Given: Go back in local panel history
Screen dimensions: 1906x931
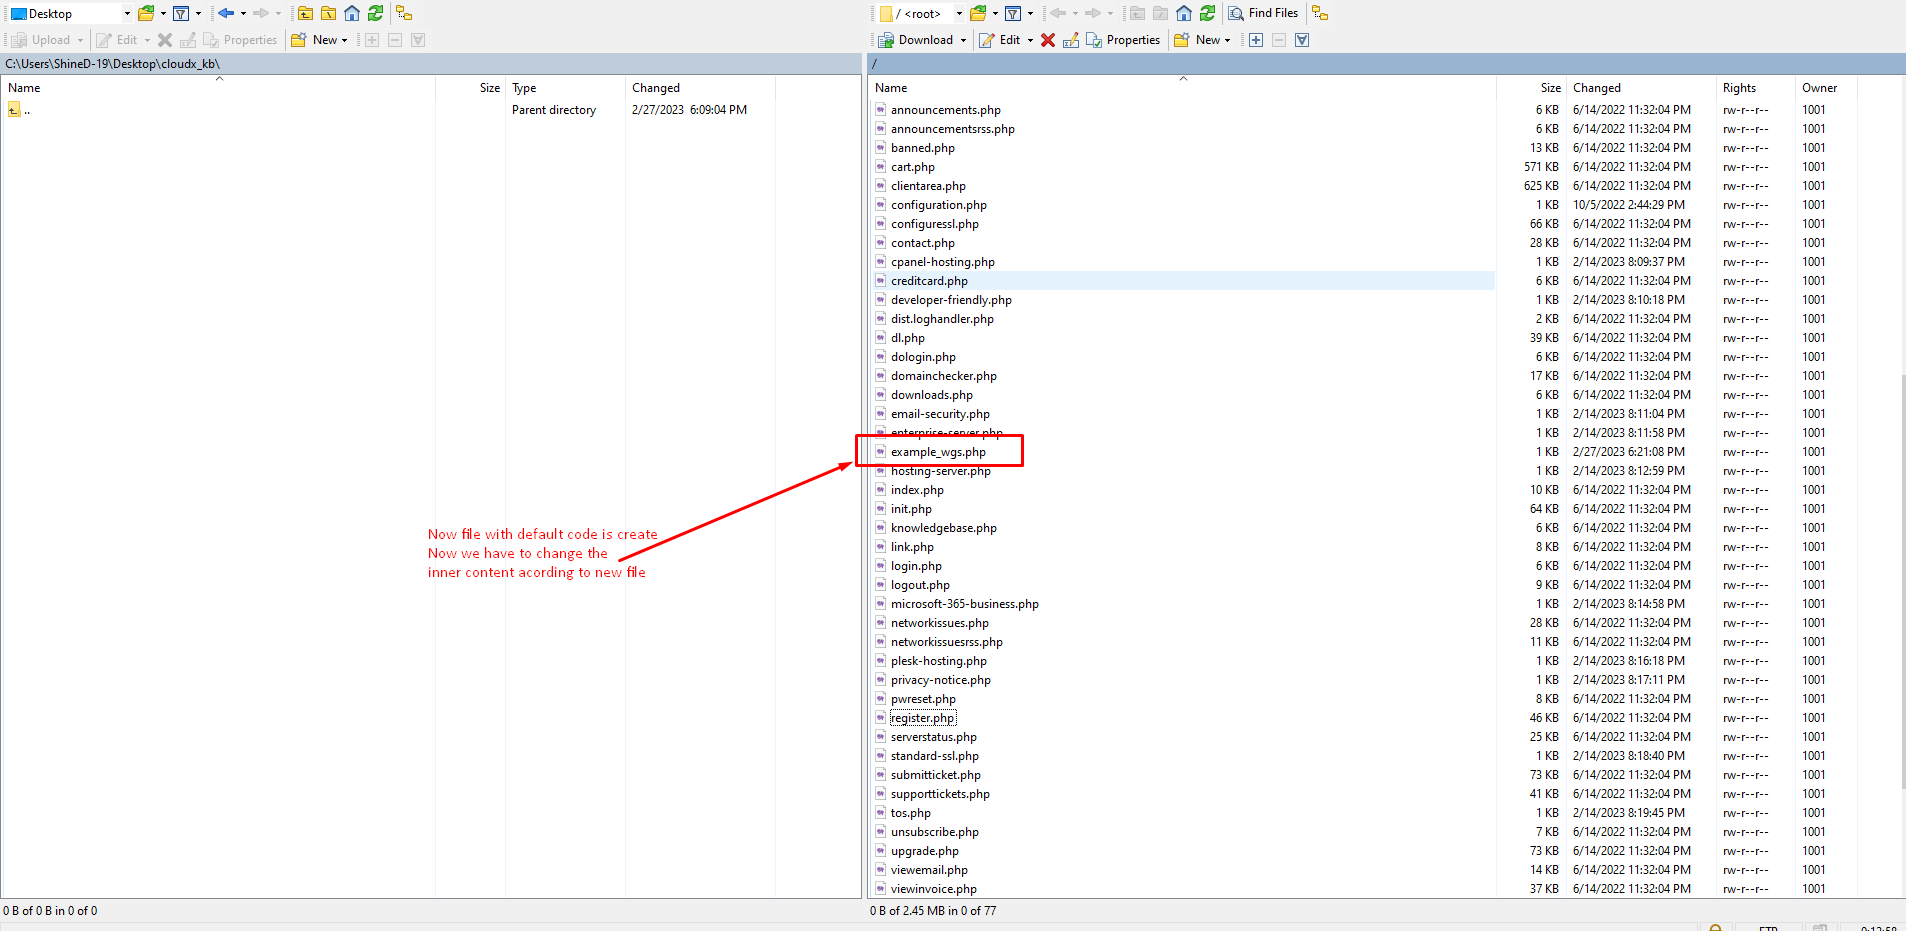Looking at the screenshot, I should (226, 13).
